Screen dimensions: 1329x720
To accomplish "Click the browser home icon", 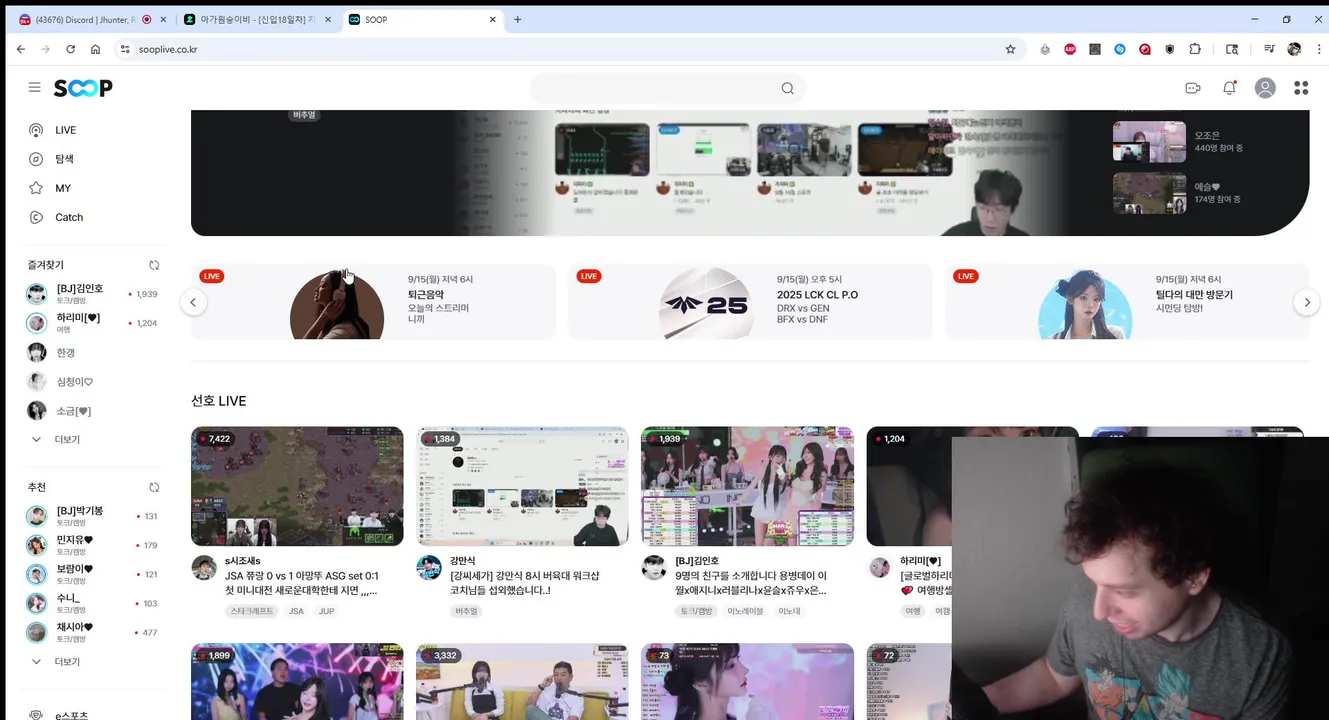I will [95, 49].
